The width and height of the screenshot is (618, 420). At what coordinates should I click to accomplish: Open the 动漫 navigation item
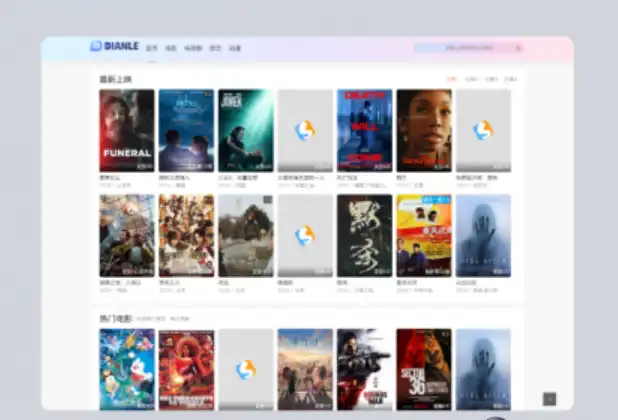pyautogui.click(x=235, y=48)
